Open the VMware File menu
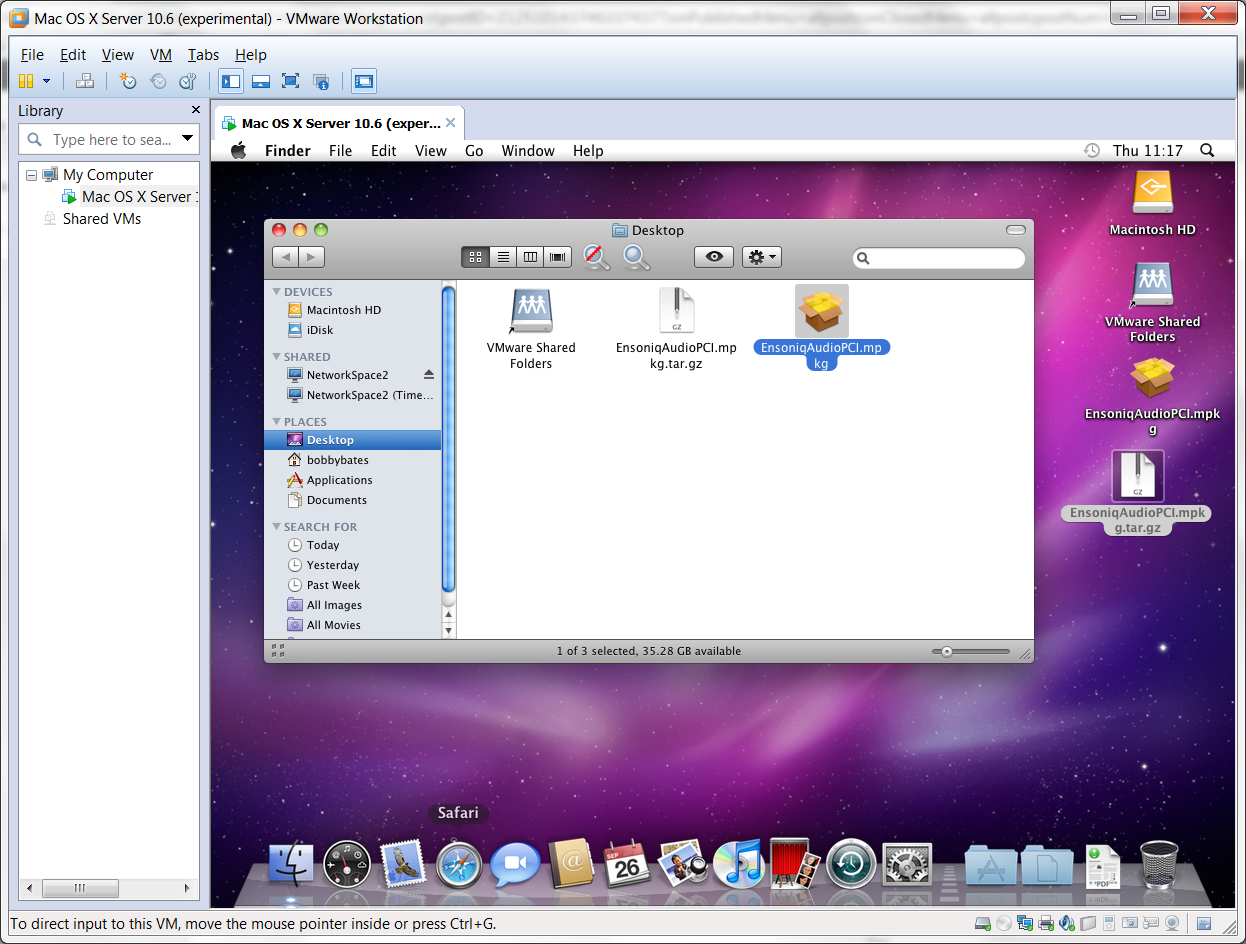 (x=32, y=55)
